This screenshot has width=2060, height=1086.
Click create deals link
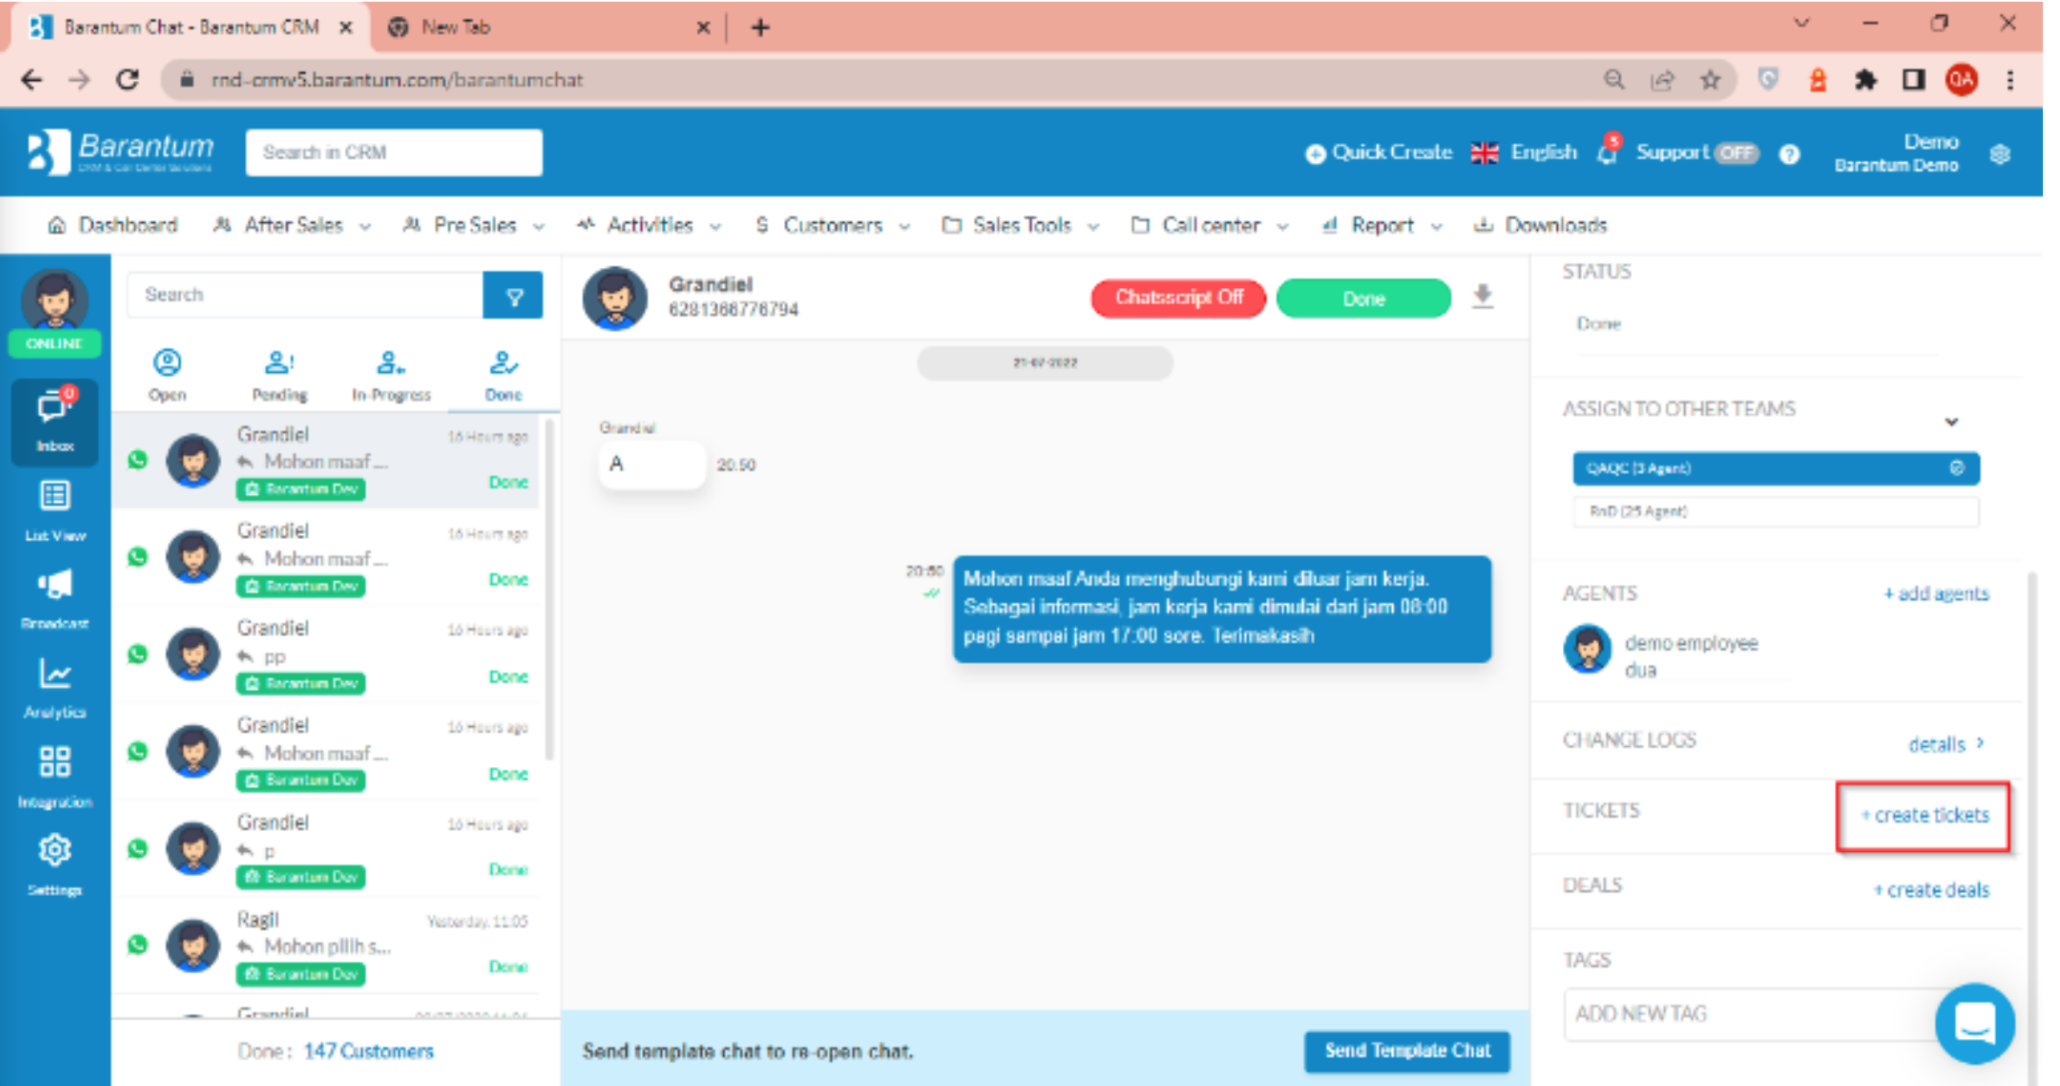click(1931, 890)
